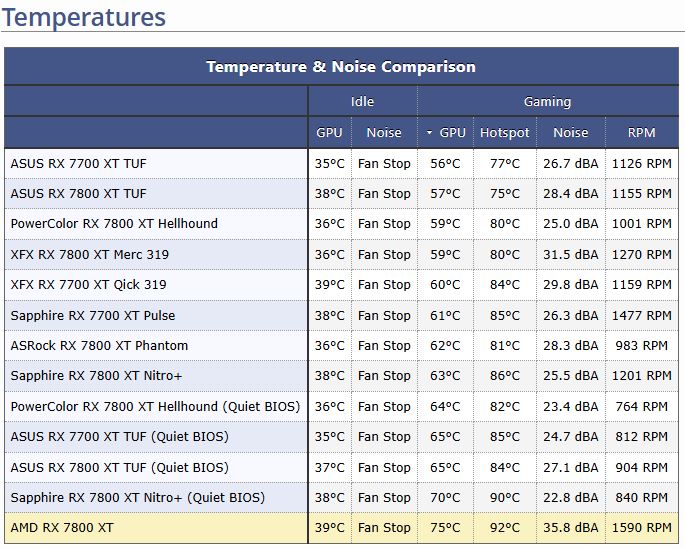Screen dimensions: 685x549
Task: Click the 35.8 dBA noise value
Action: coord(571,528)
